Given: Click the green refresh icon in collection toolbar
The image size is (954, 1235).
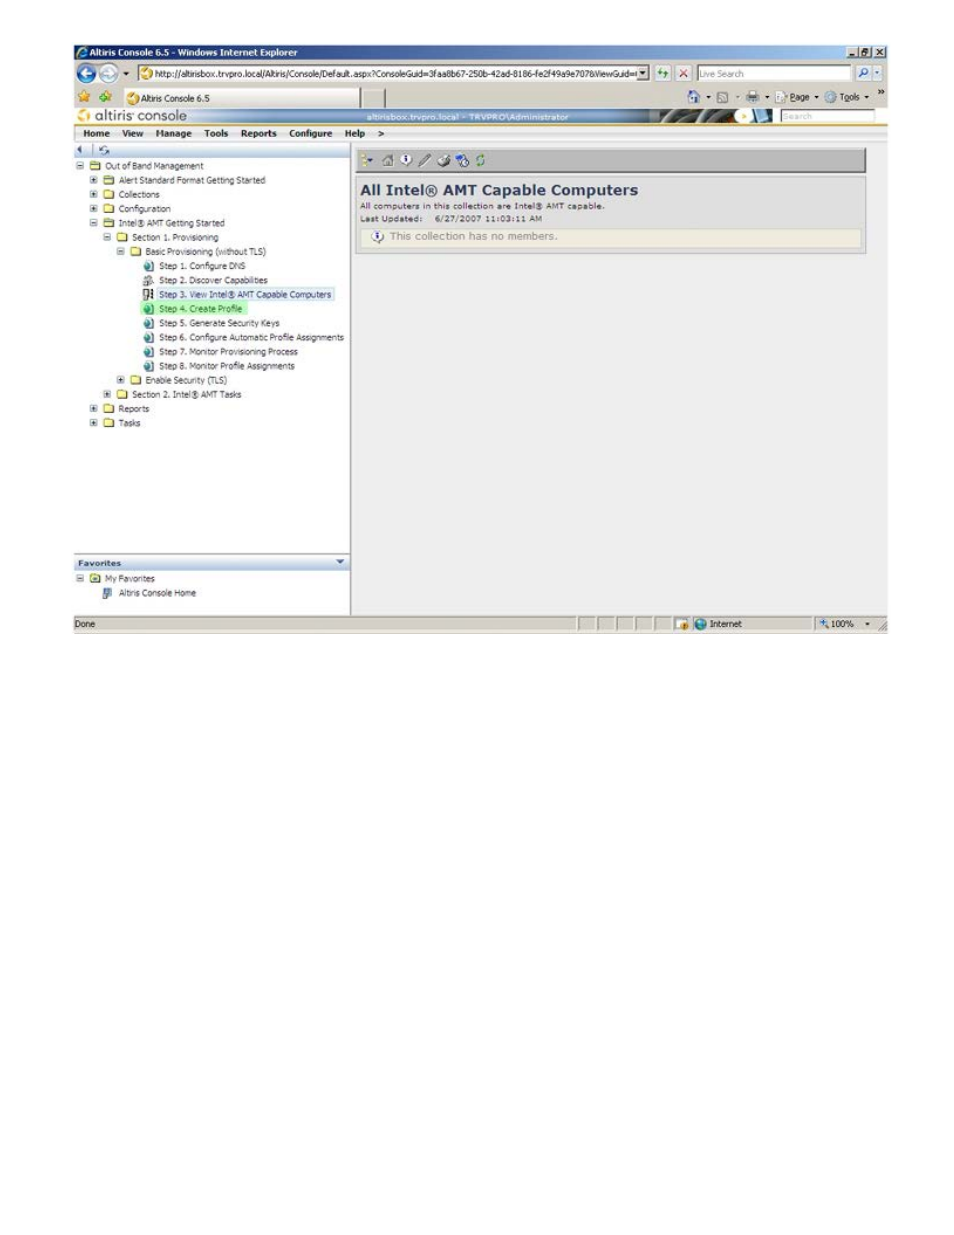Looking at the screenshot, I should point(480,160).
